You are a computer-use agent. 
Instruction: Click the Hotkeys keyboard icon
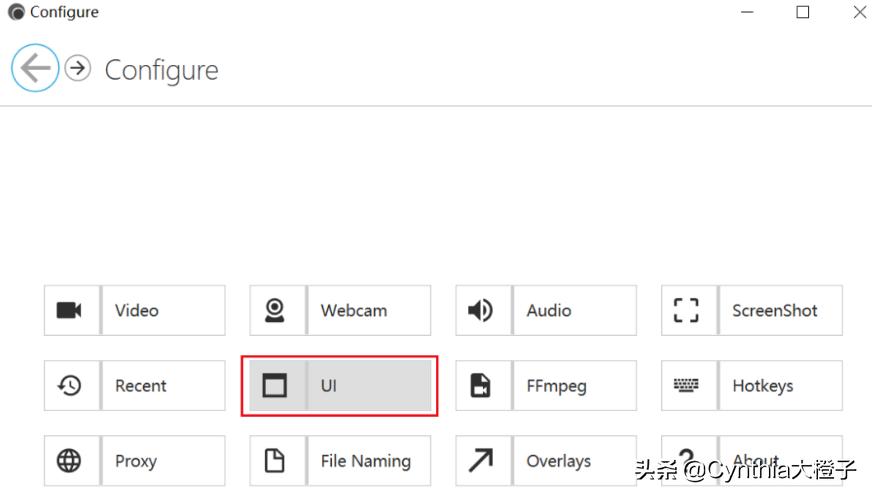(687, 386)
